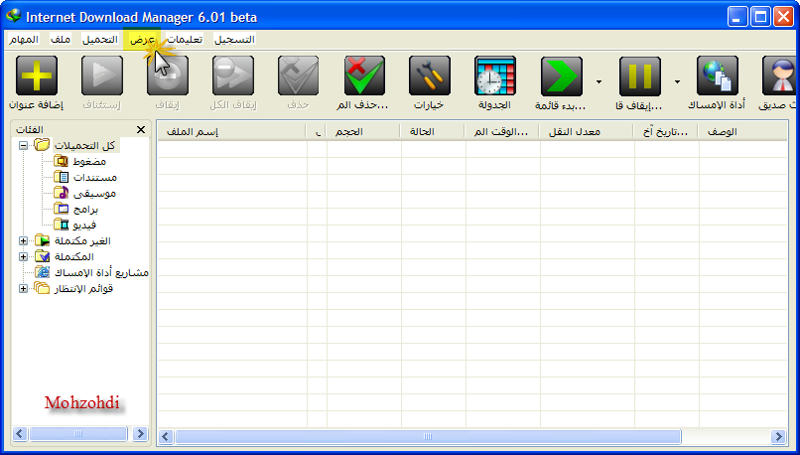Screen dimensions: 800x455
Task: Click download list left scroll arrow
Action: (167, 437)
